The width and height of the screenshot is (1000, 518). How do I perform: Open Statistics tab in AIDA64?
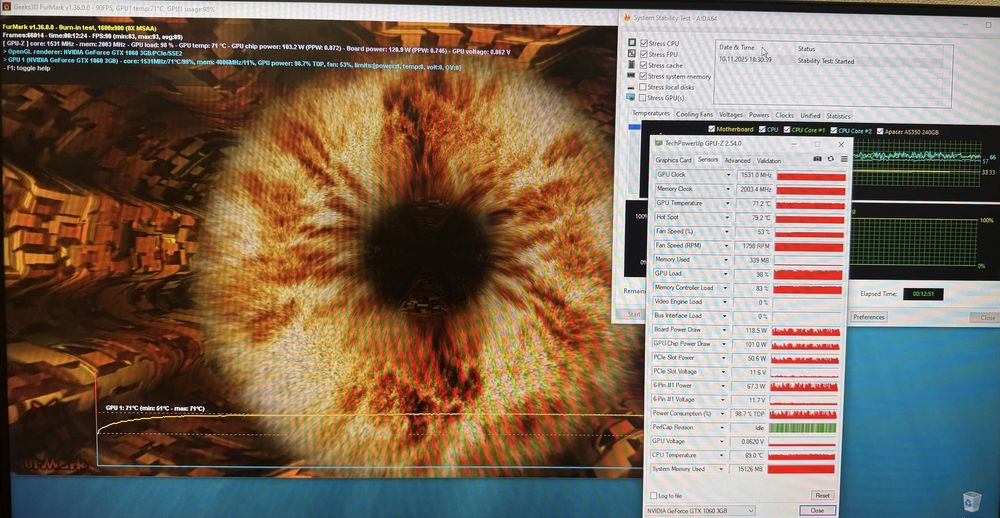[x=838, y=116]
